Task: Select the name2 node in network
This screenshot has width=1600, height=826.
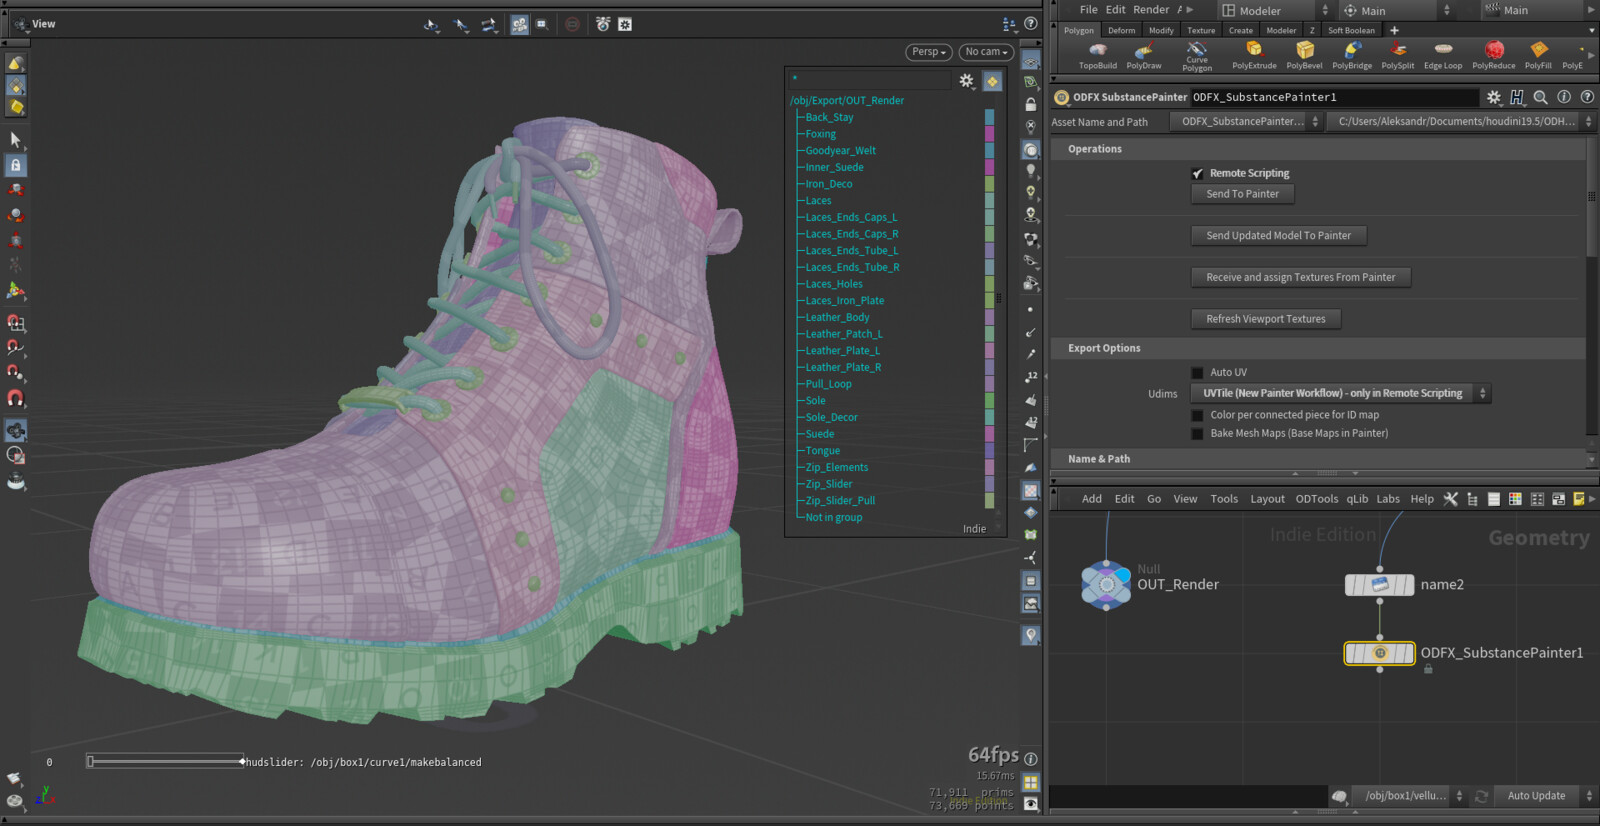Action: tap(1379, 585)
